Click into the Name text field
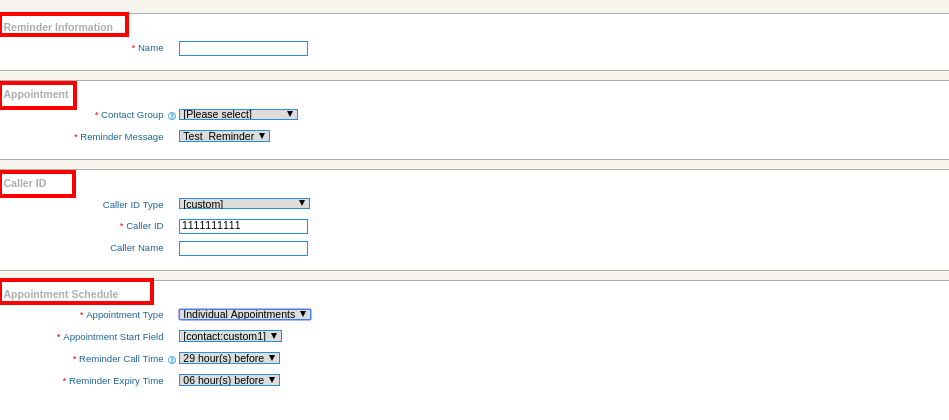This screenshot has height=420, width=949. coord(243,48)
